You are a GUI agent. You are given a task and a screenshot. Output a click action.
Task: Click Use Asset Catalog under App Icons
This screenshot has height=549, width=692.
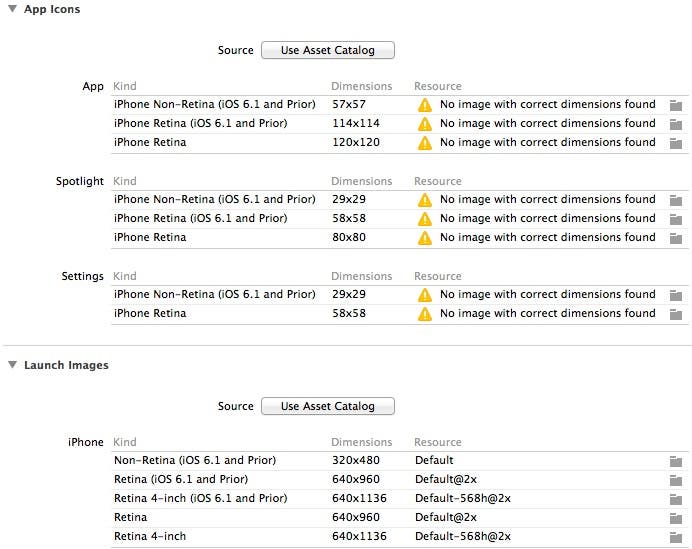[327, 50]
